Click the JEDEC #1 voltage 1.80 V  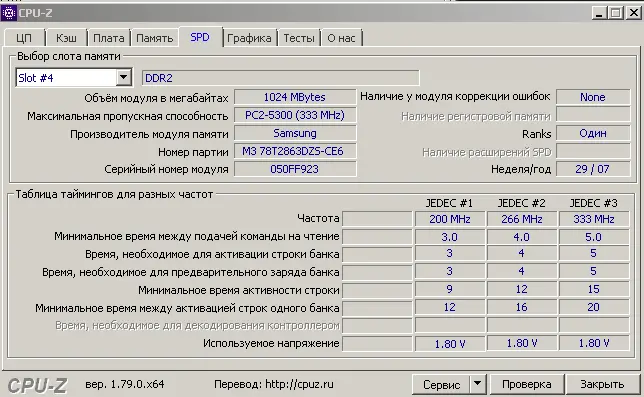[x=450, y=344]
